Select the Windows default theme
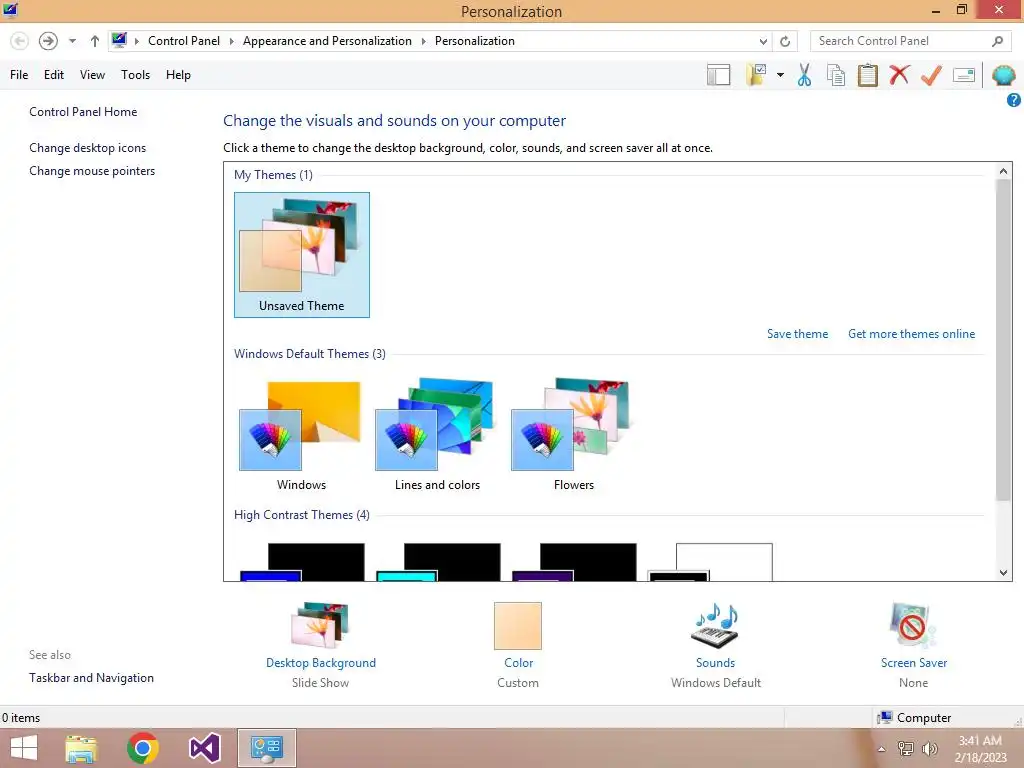 coord(301,436)
